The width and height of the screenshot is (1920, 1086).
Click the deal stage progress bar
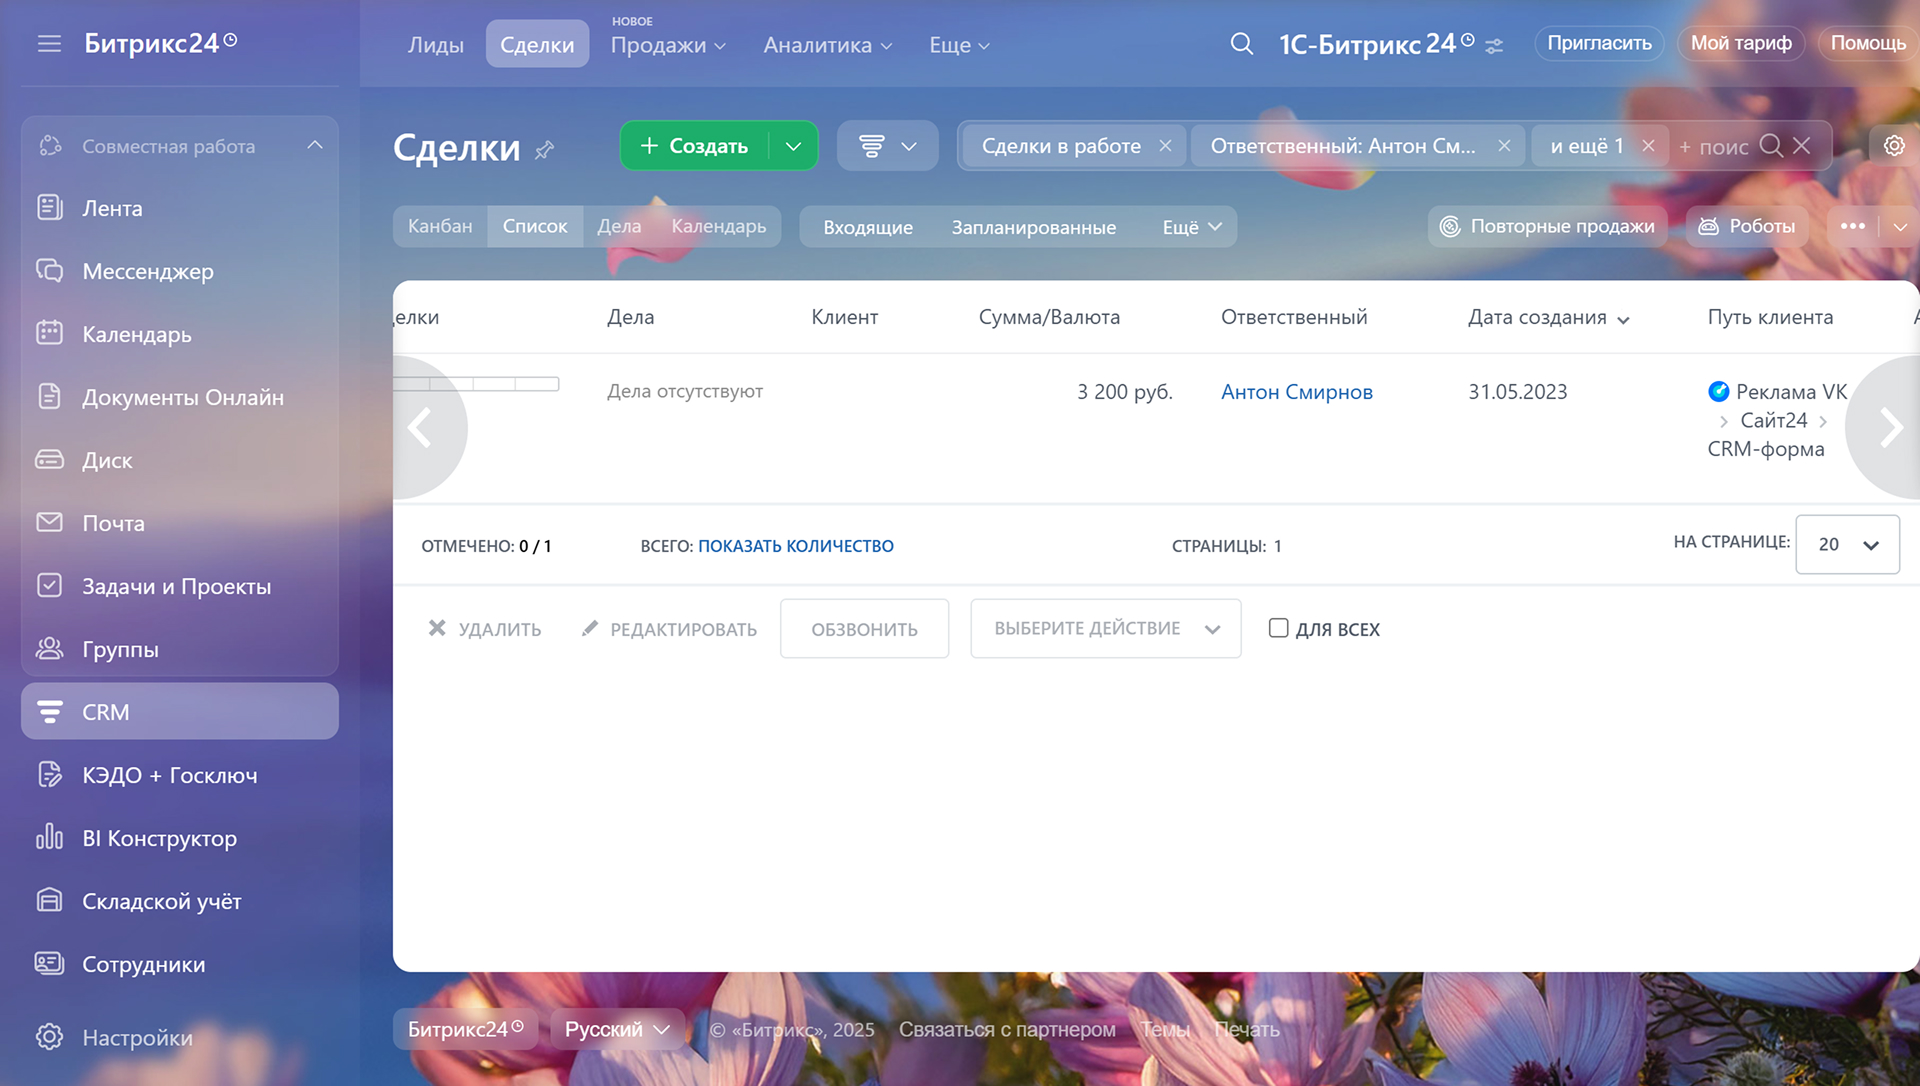pyautogui.click(x=476, y=384)
